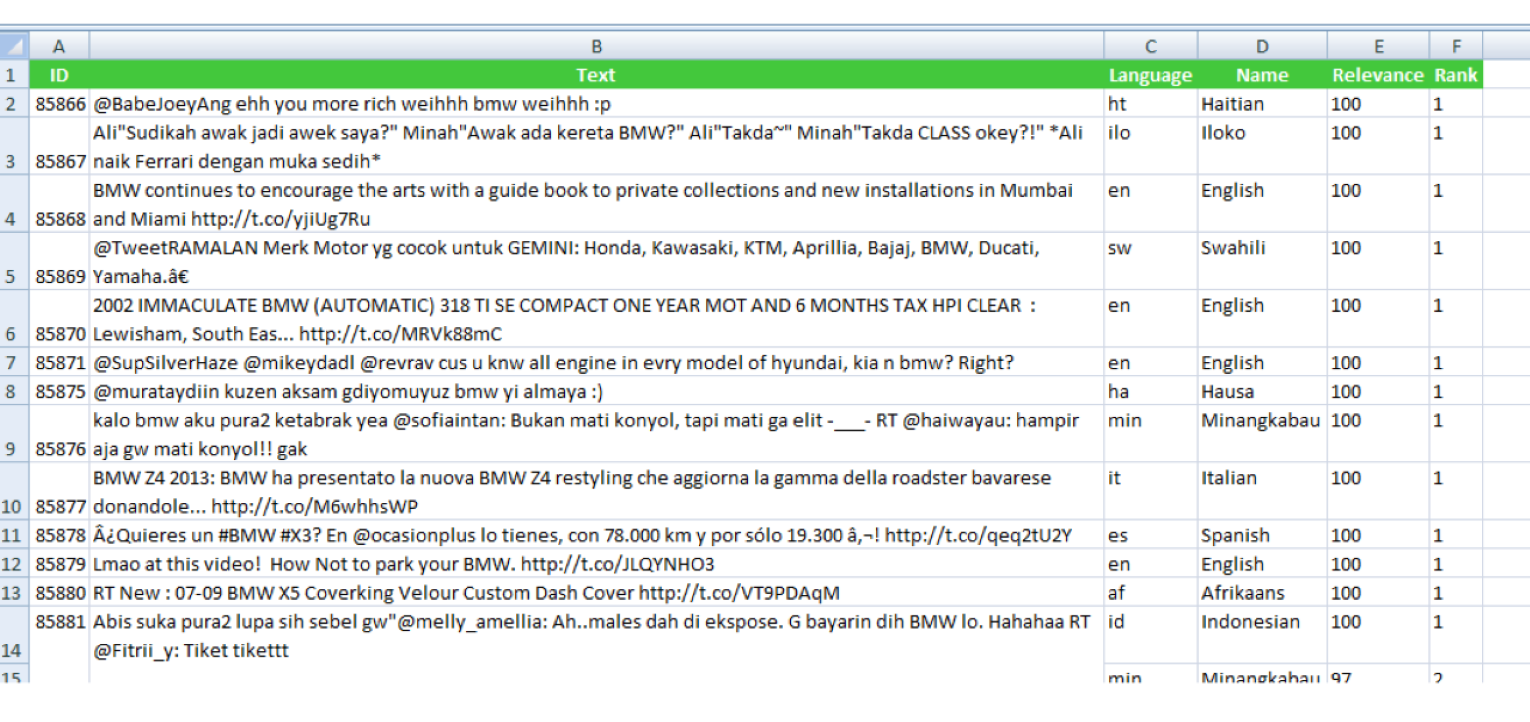The image size is (1530, 722).
Task: Click the green 'Text' header cell
Action: [596, 75]
